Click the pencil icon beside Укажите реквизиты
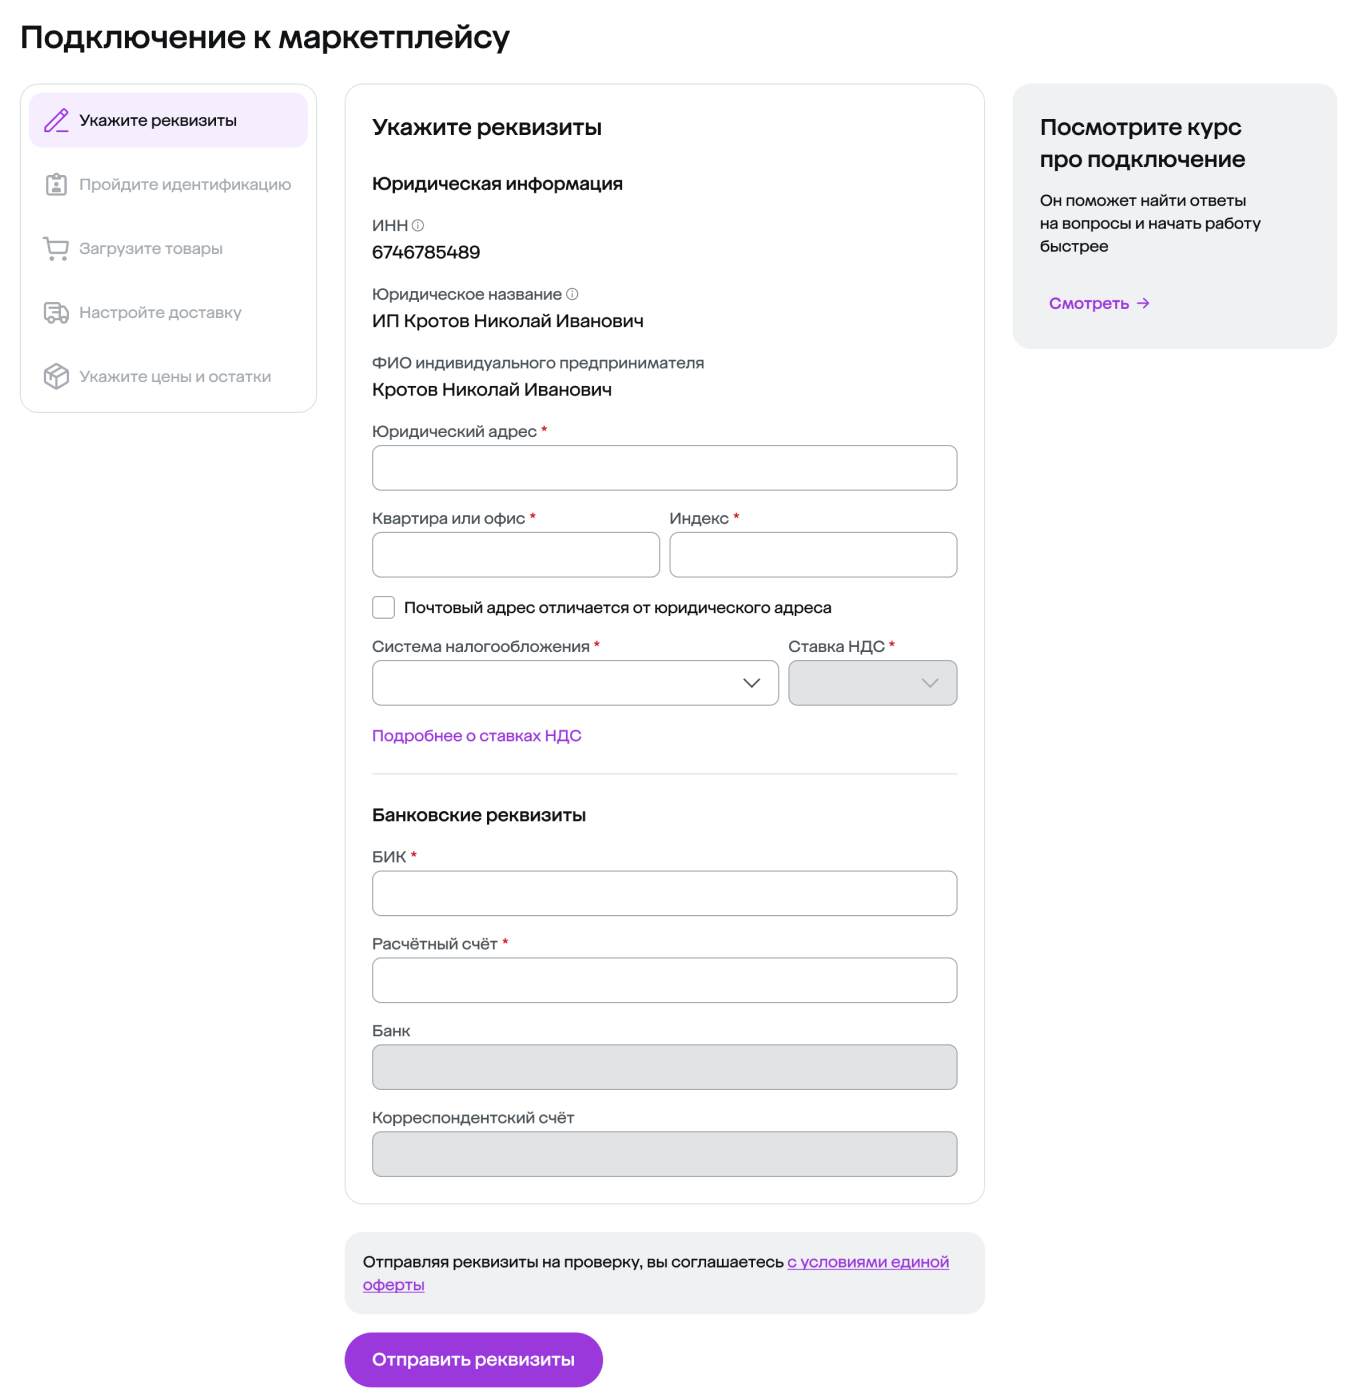Viewport: 1358px width, 1396px height. tap(57, 121)
